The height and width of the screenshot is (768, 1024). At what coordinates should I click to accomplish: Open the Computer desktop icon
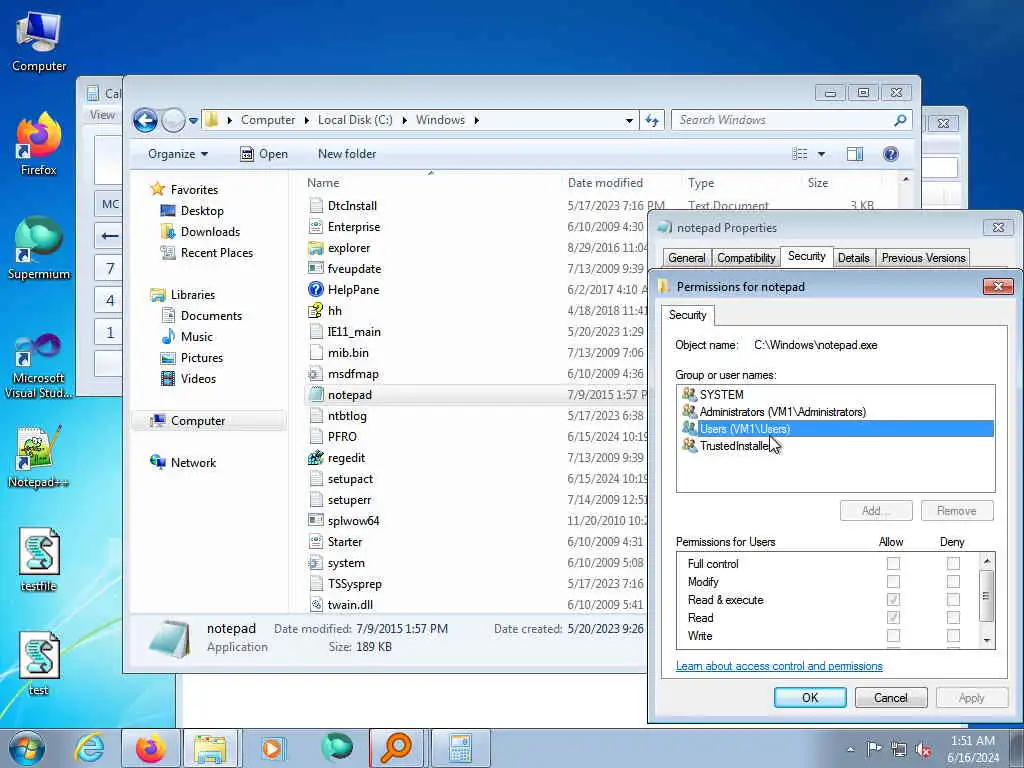(x=39, y=42)
